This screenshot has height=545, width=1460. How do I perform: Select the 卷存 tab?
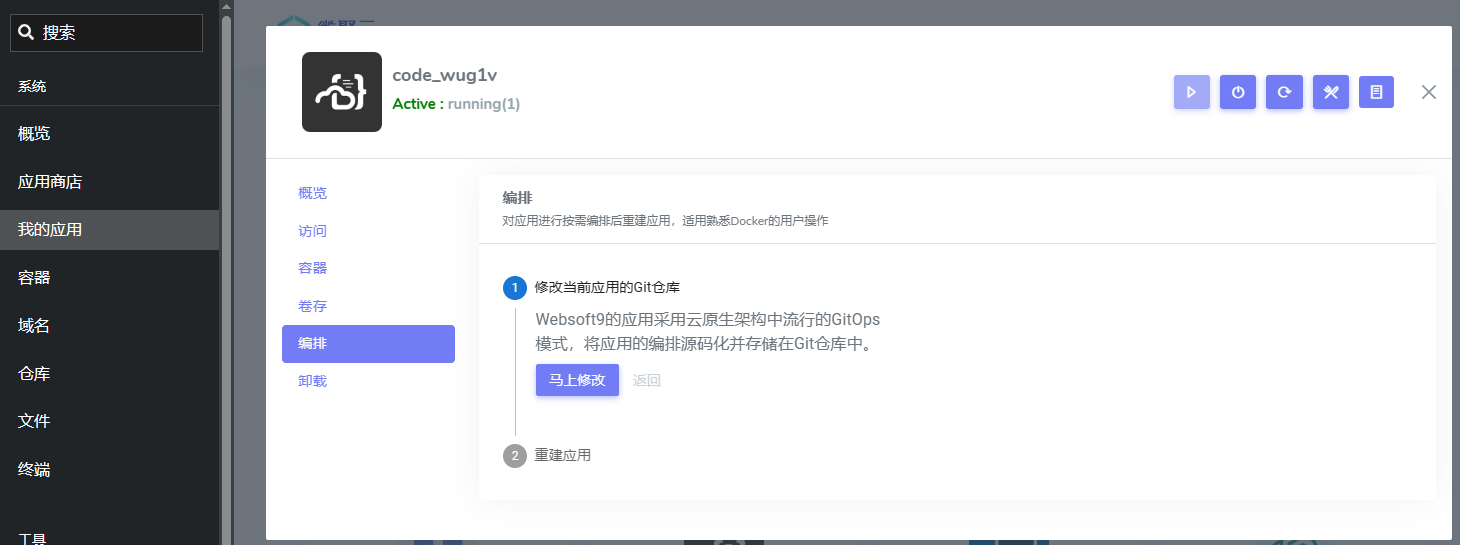coord(313,306)
